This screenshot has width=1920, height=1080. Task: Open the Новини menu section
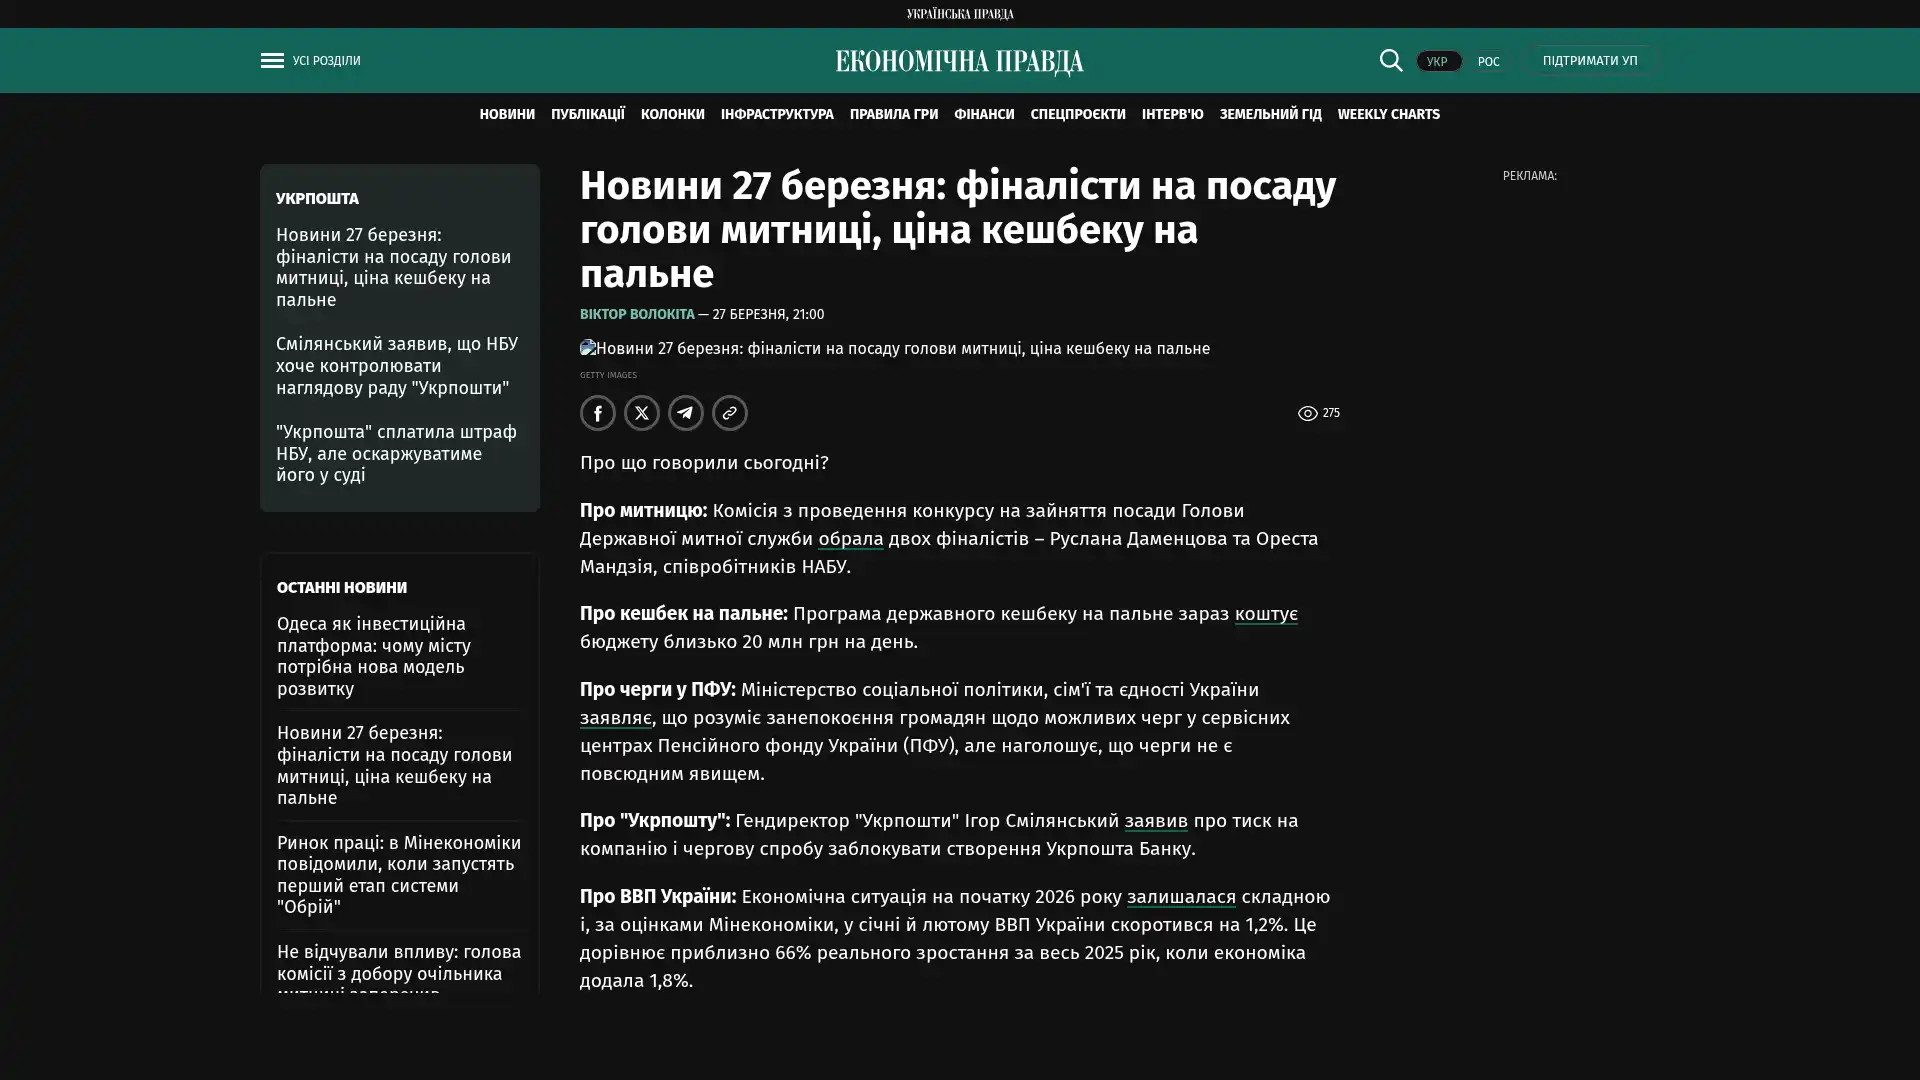pyautogui.click(x=506, y=115)
